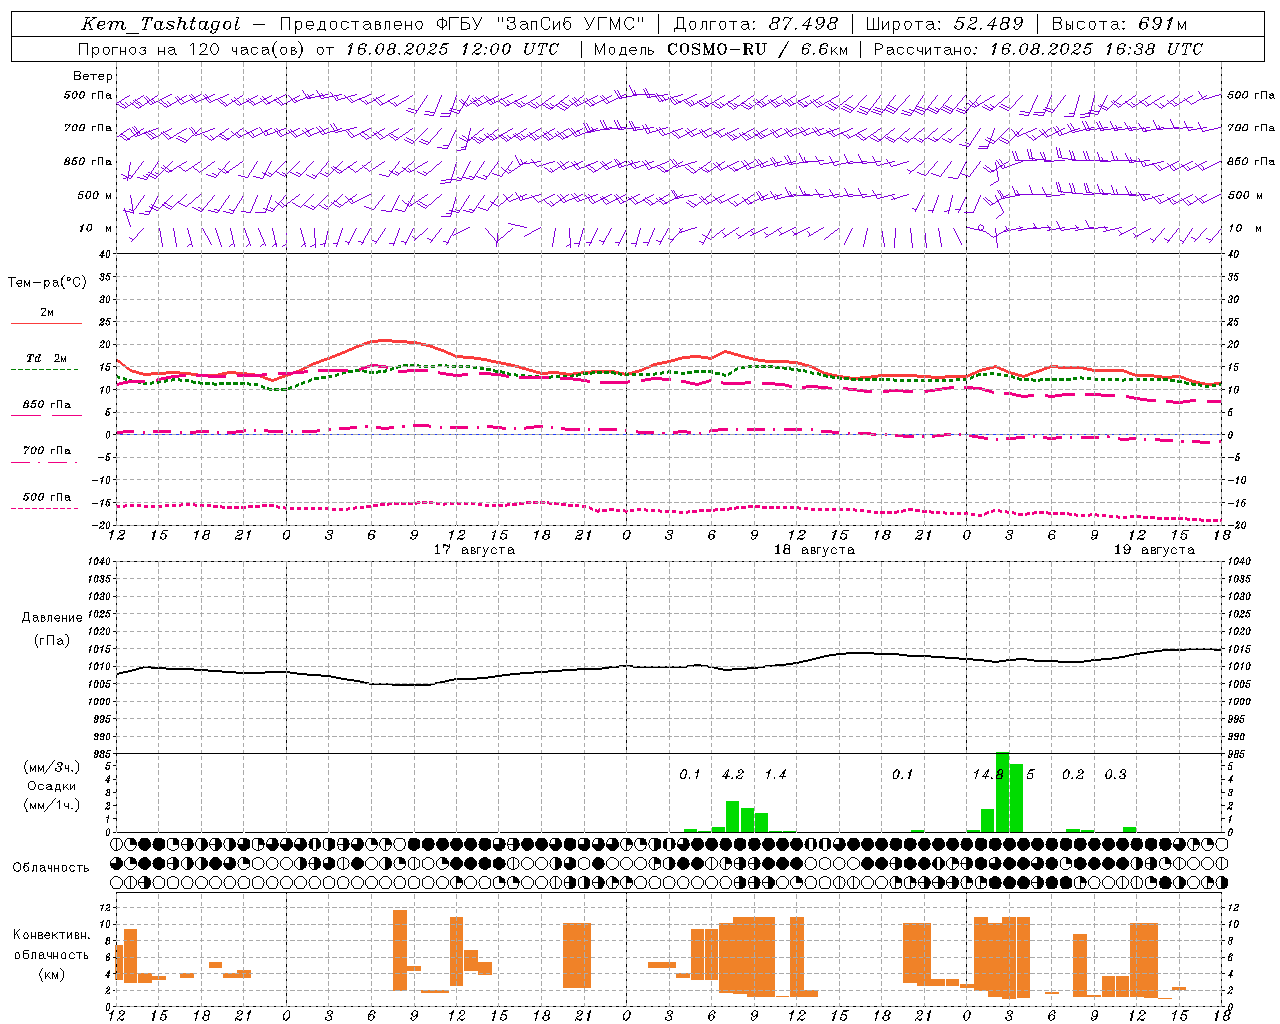1280x1024 pixels.
Task: Click the 'Облачность' cloud cover label
Action: pyautogui.click(x=51, y=868)
